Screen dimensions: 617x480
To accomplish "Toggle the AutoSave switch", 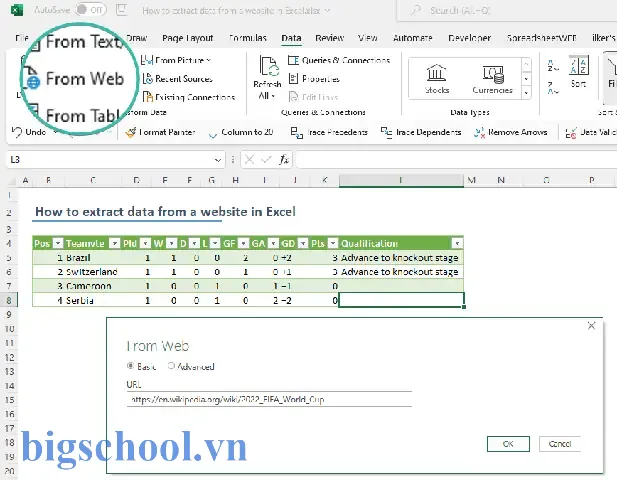I will pyautogui.click(x=91, y=10).
